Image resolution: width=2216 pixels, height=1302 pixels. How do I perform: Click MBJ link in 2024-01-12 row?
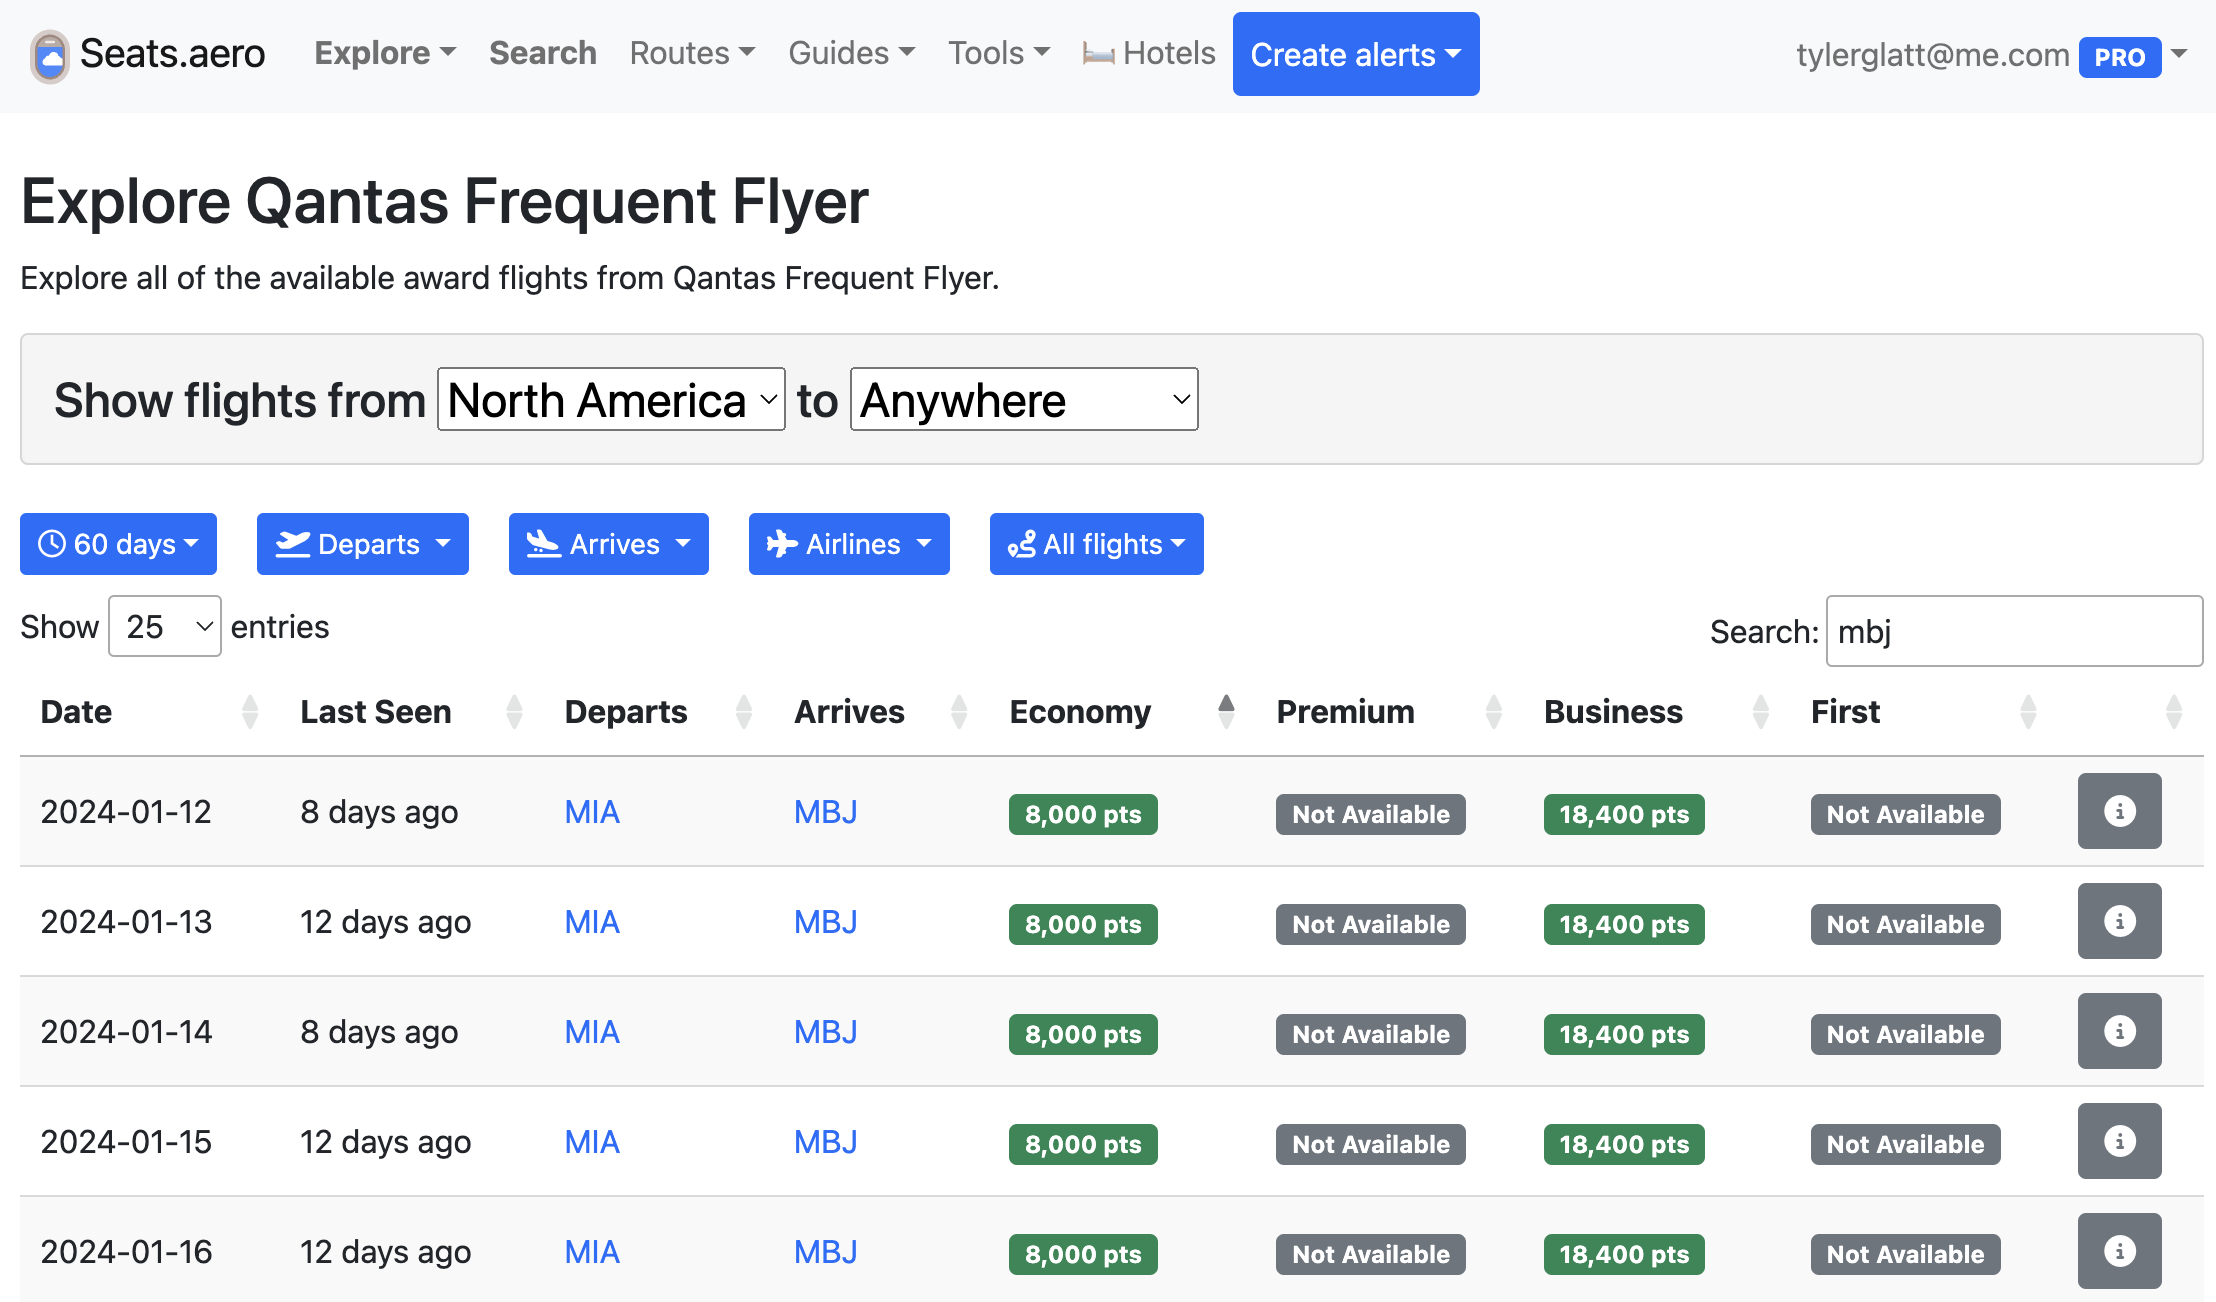click(x=826, y=812)
